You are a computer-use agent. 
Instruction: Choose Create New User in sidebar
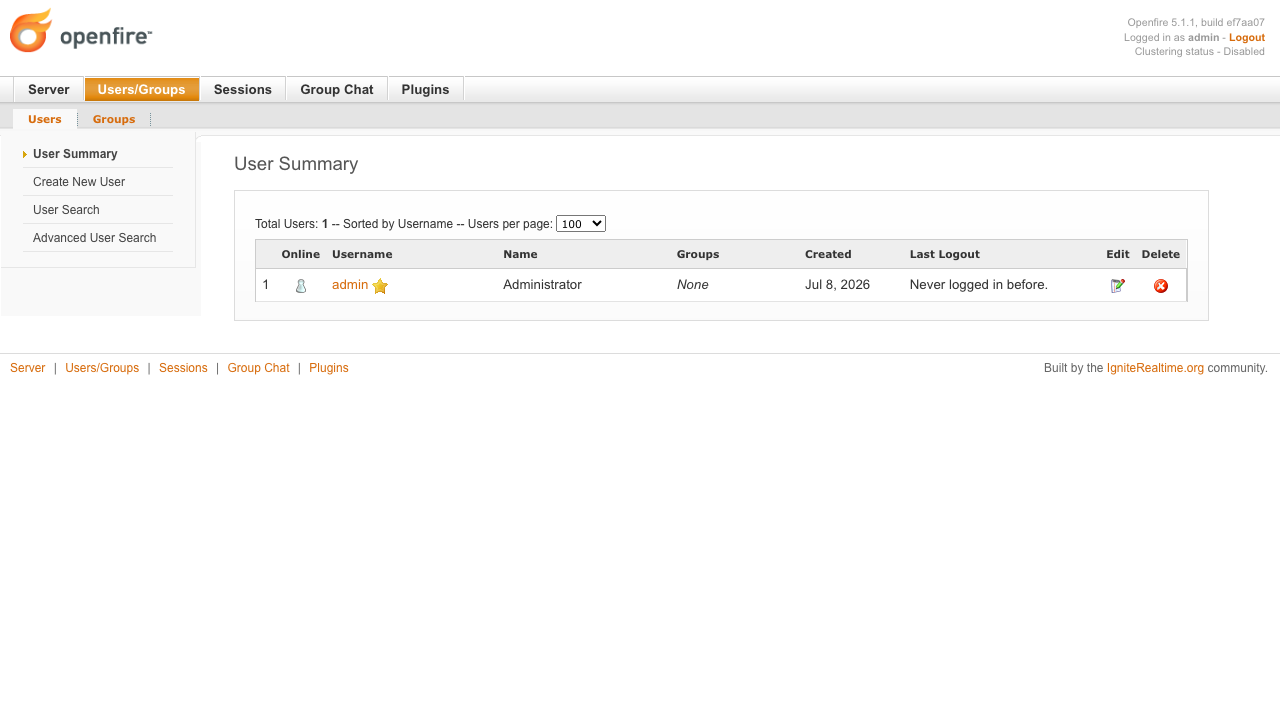[79, 182]
